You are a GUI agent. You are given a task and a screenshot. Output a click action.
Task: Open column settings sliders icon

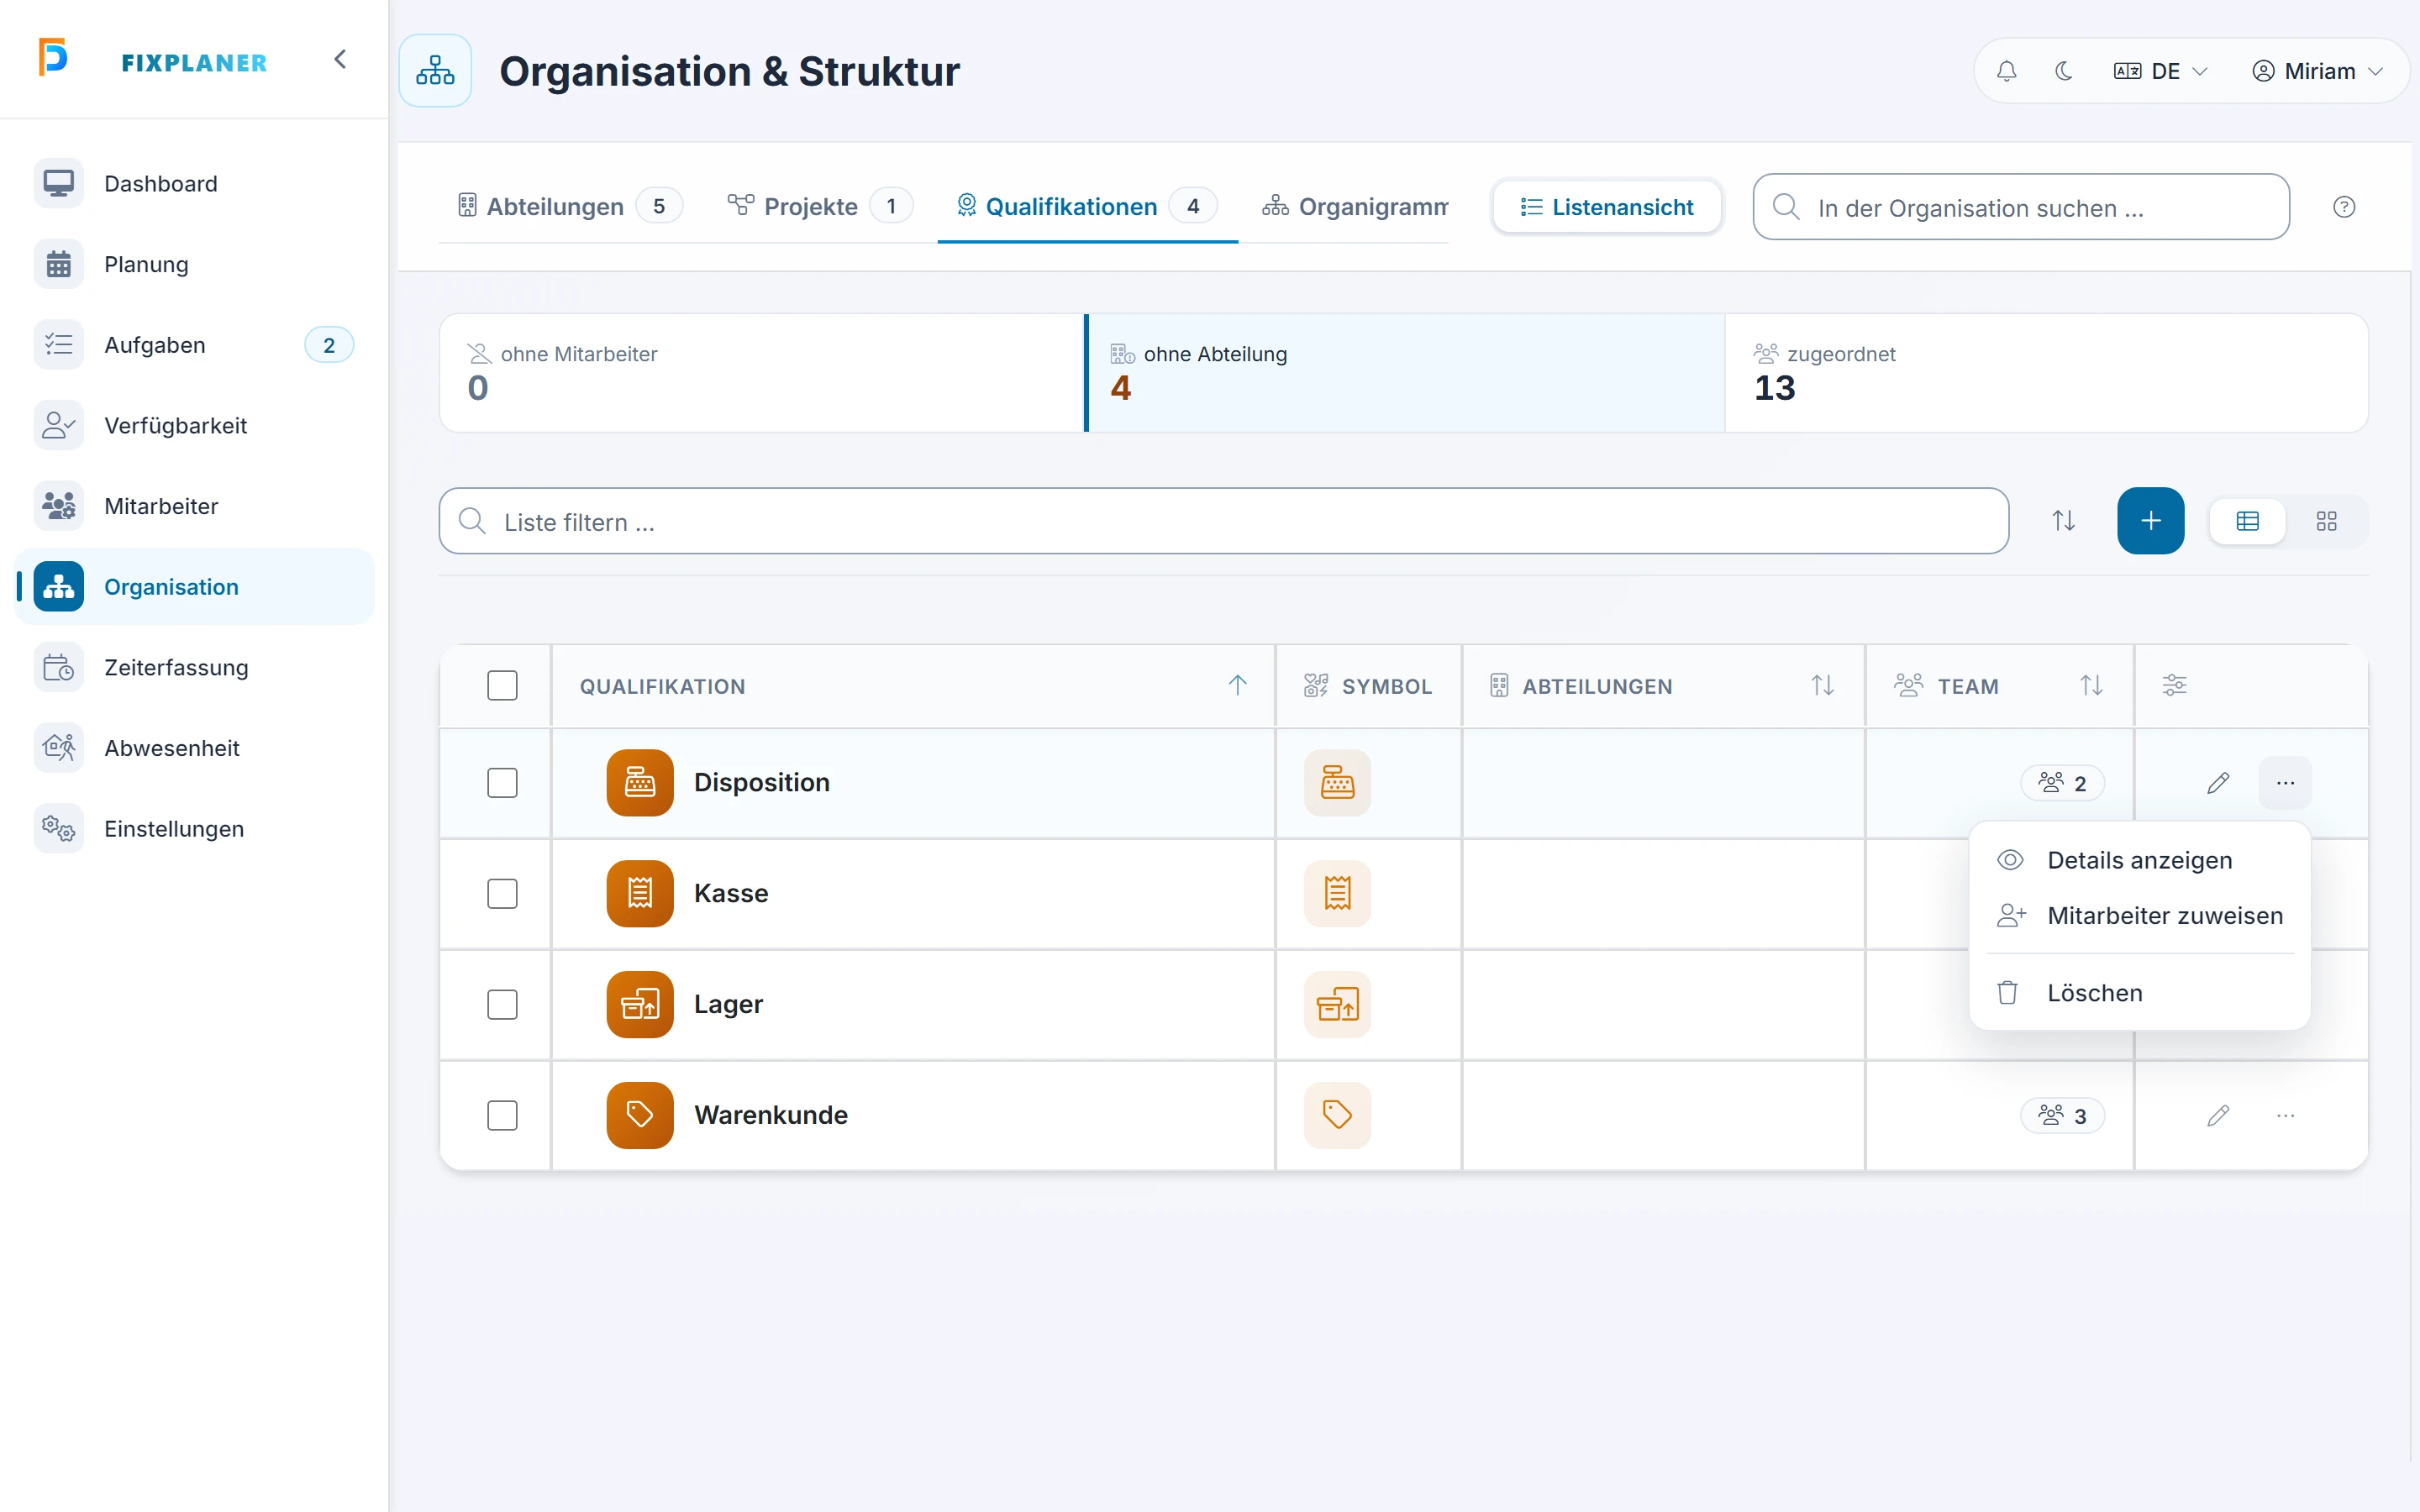(2174, 686)
